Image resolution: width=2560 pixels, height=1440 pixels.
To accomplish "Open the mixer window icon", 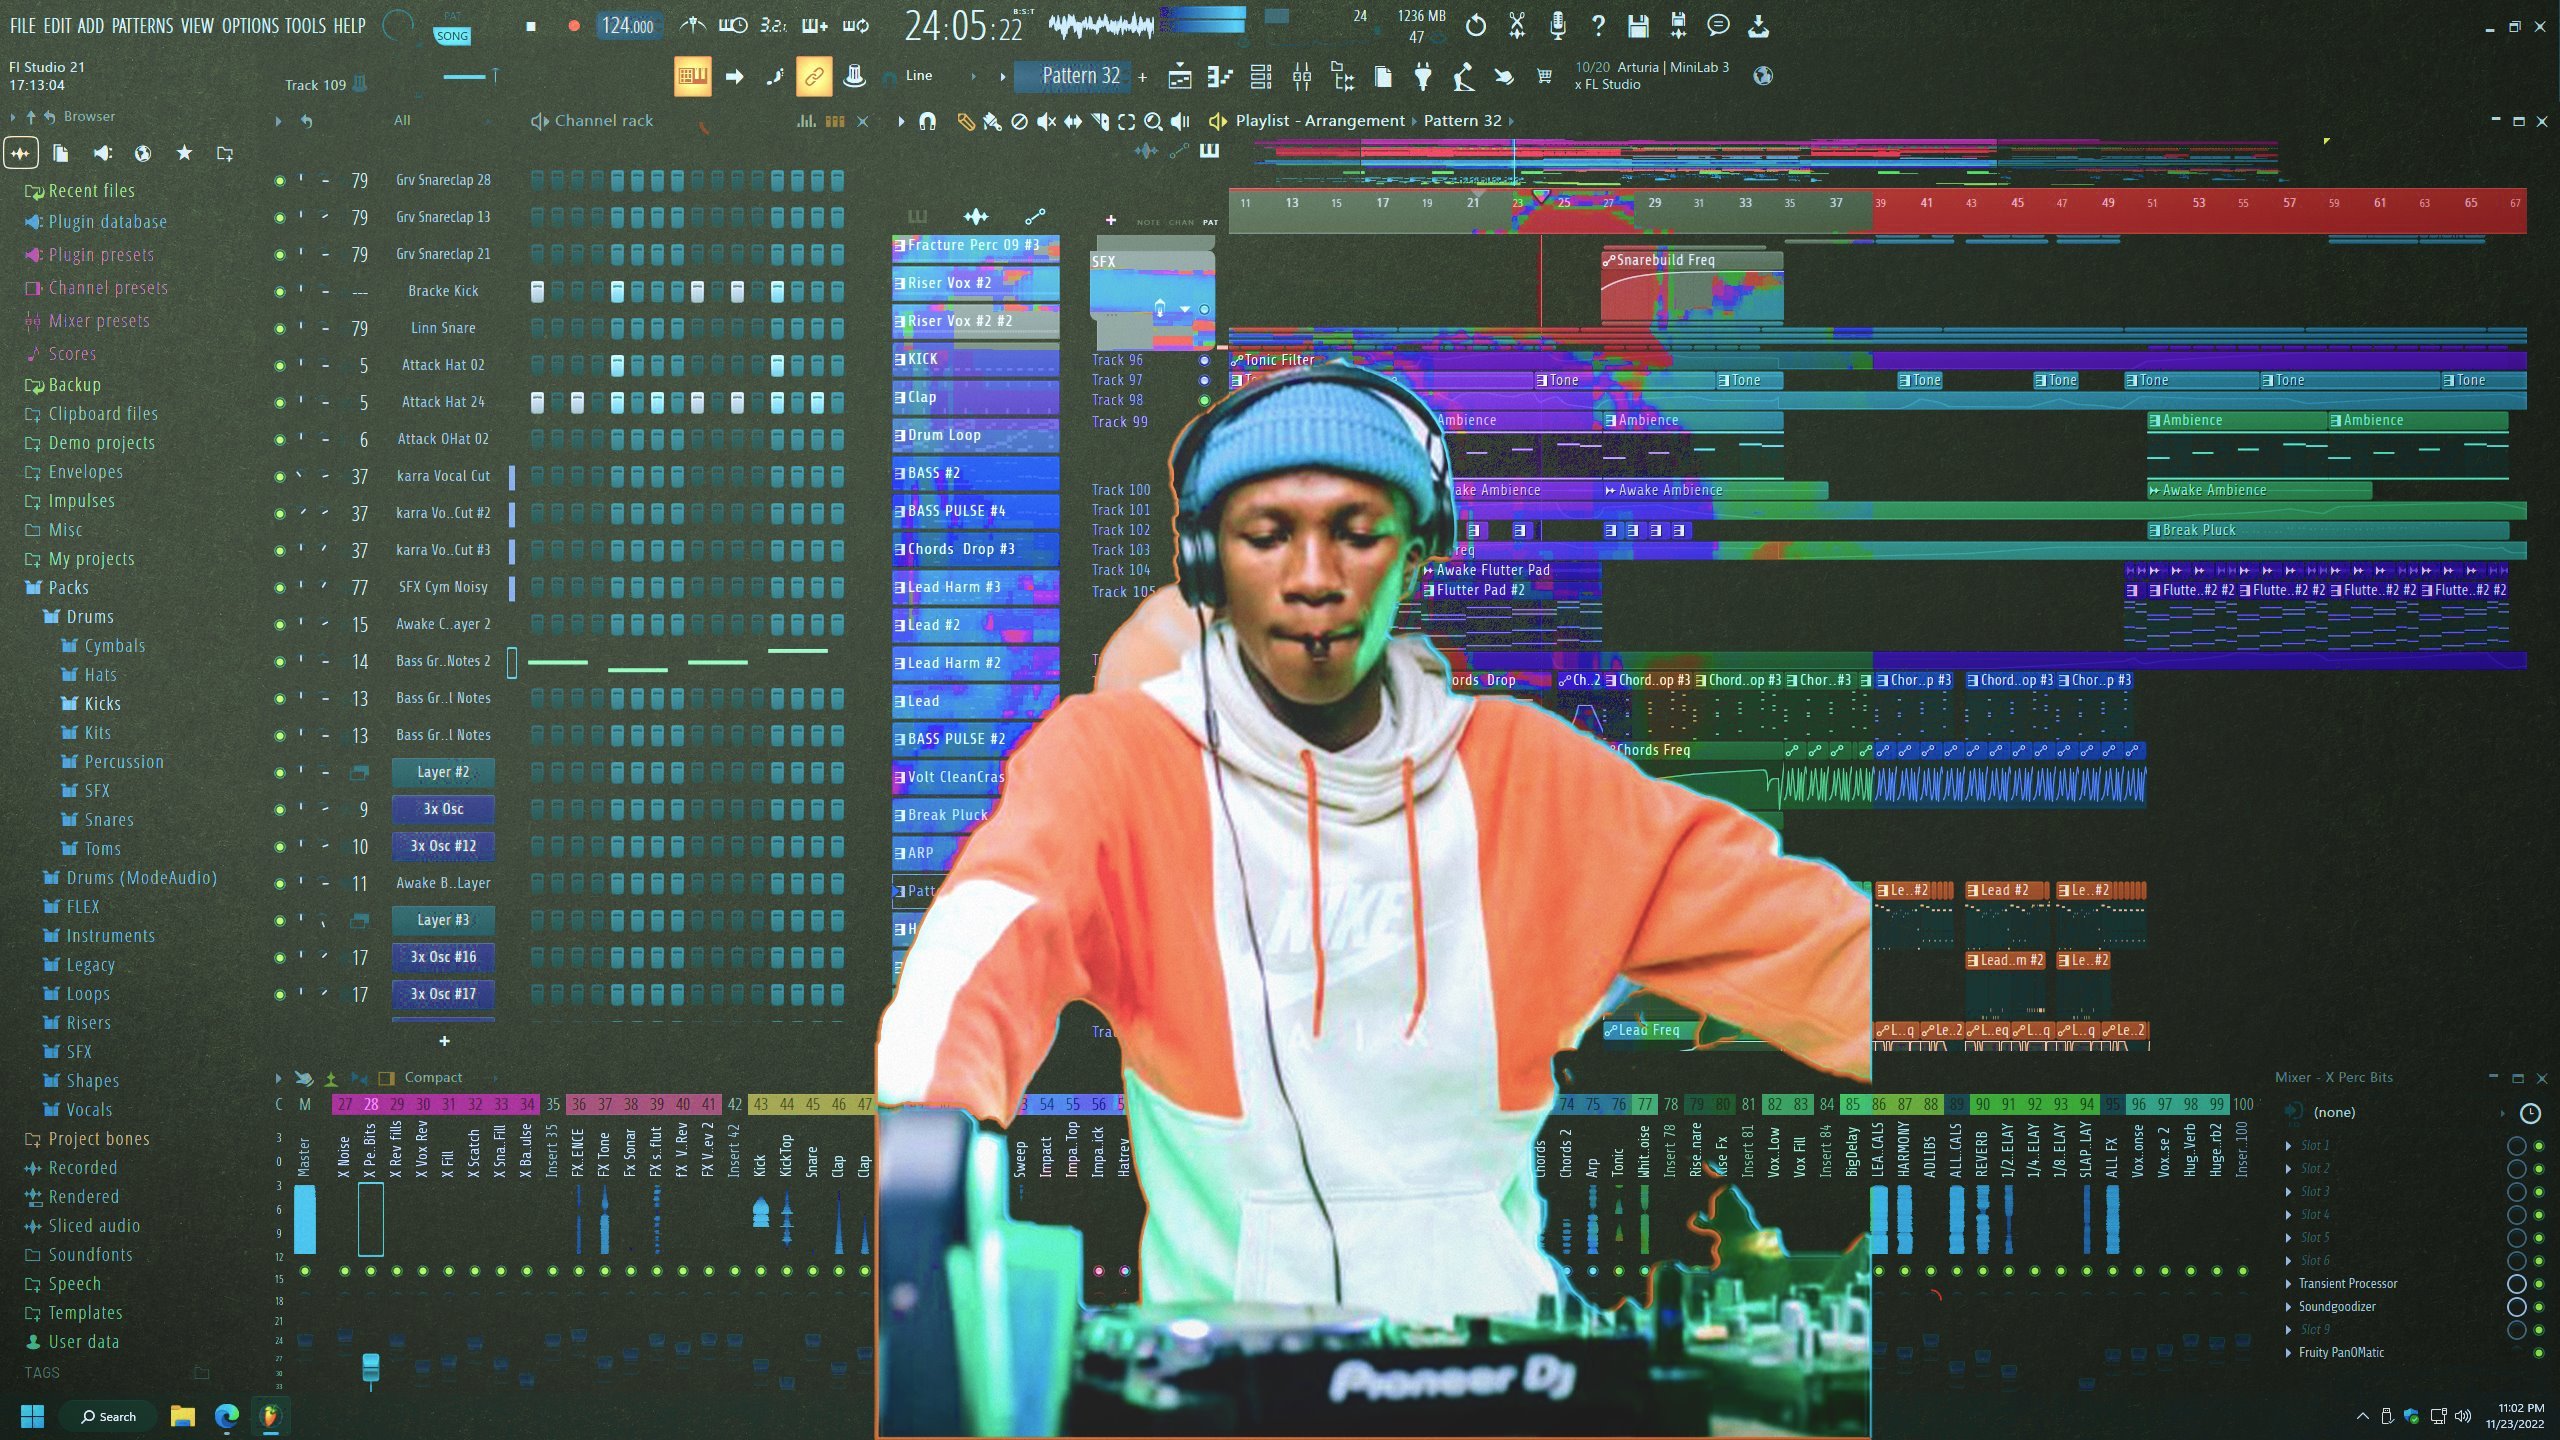I will point(1301,76).
